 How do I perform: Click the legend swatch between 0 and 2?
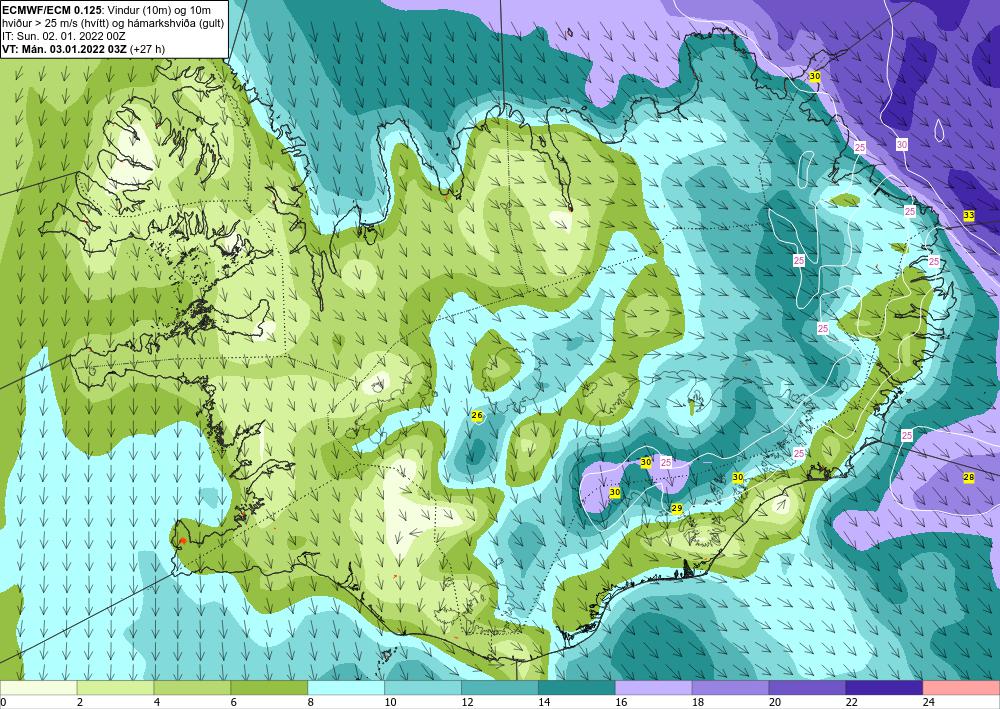click(38, 688)
